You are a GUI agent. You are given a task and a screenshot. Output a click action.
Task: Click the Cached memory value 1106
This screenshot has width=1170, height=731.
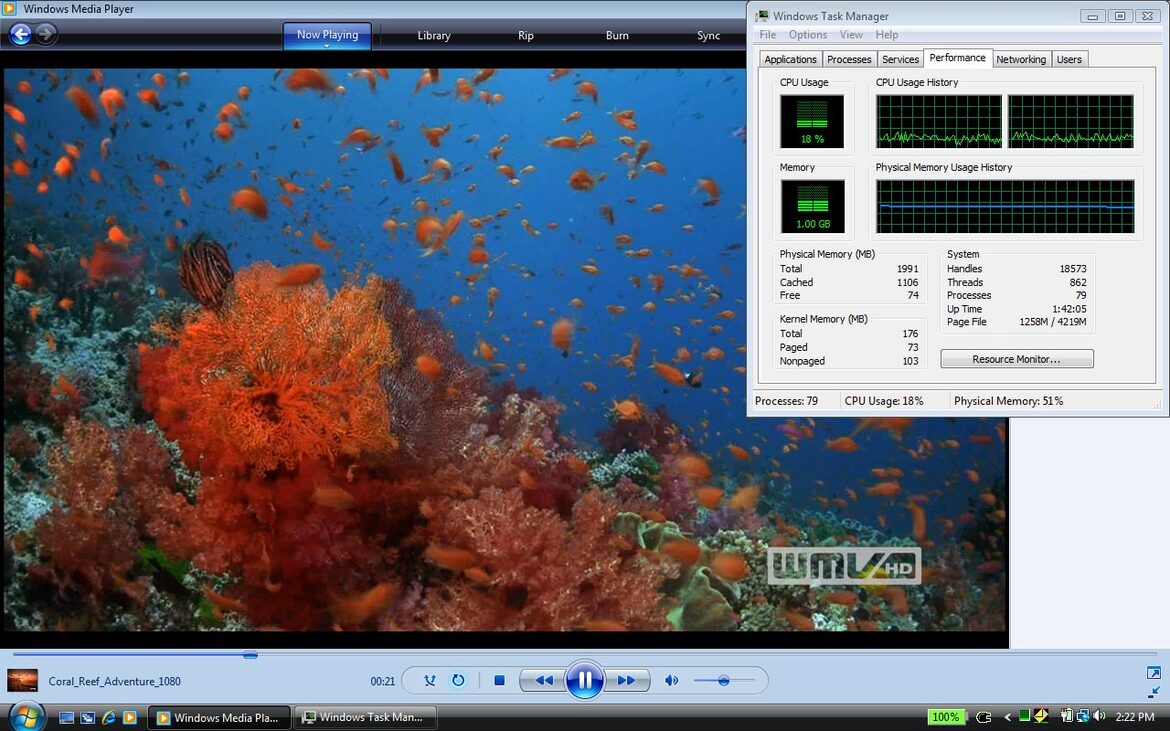tap(907, 282)
